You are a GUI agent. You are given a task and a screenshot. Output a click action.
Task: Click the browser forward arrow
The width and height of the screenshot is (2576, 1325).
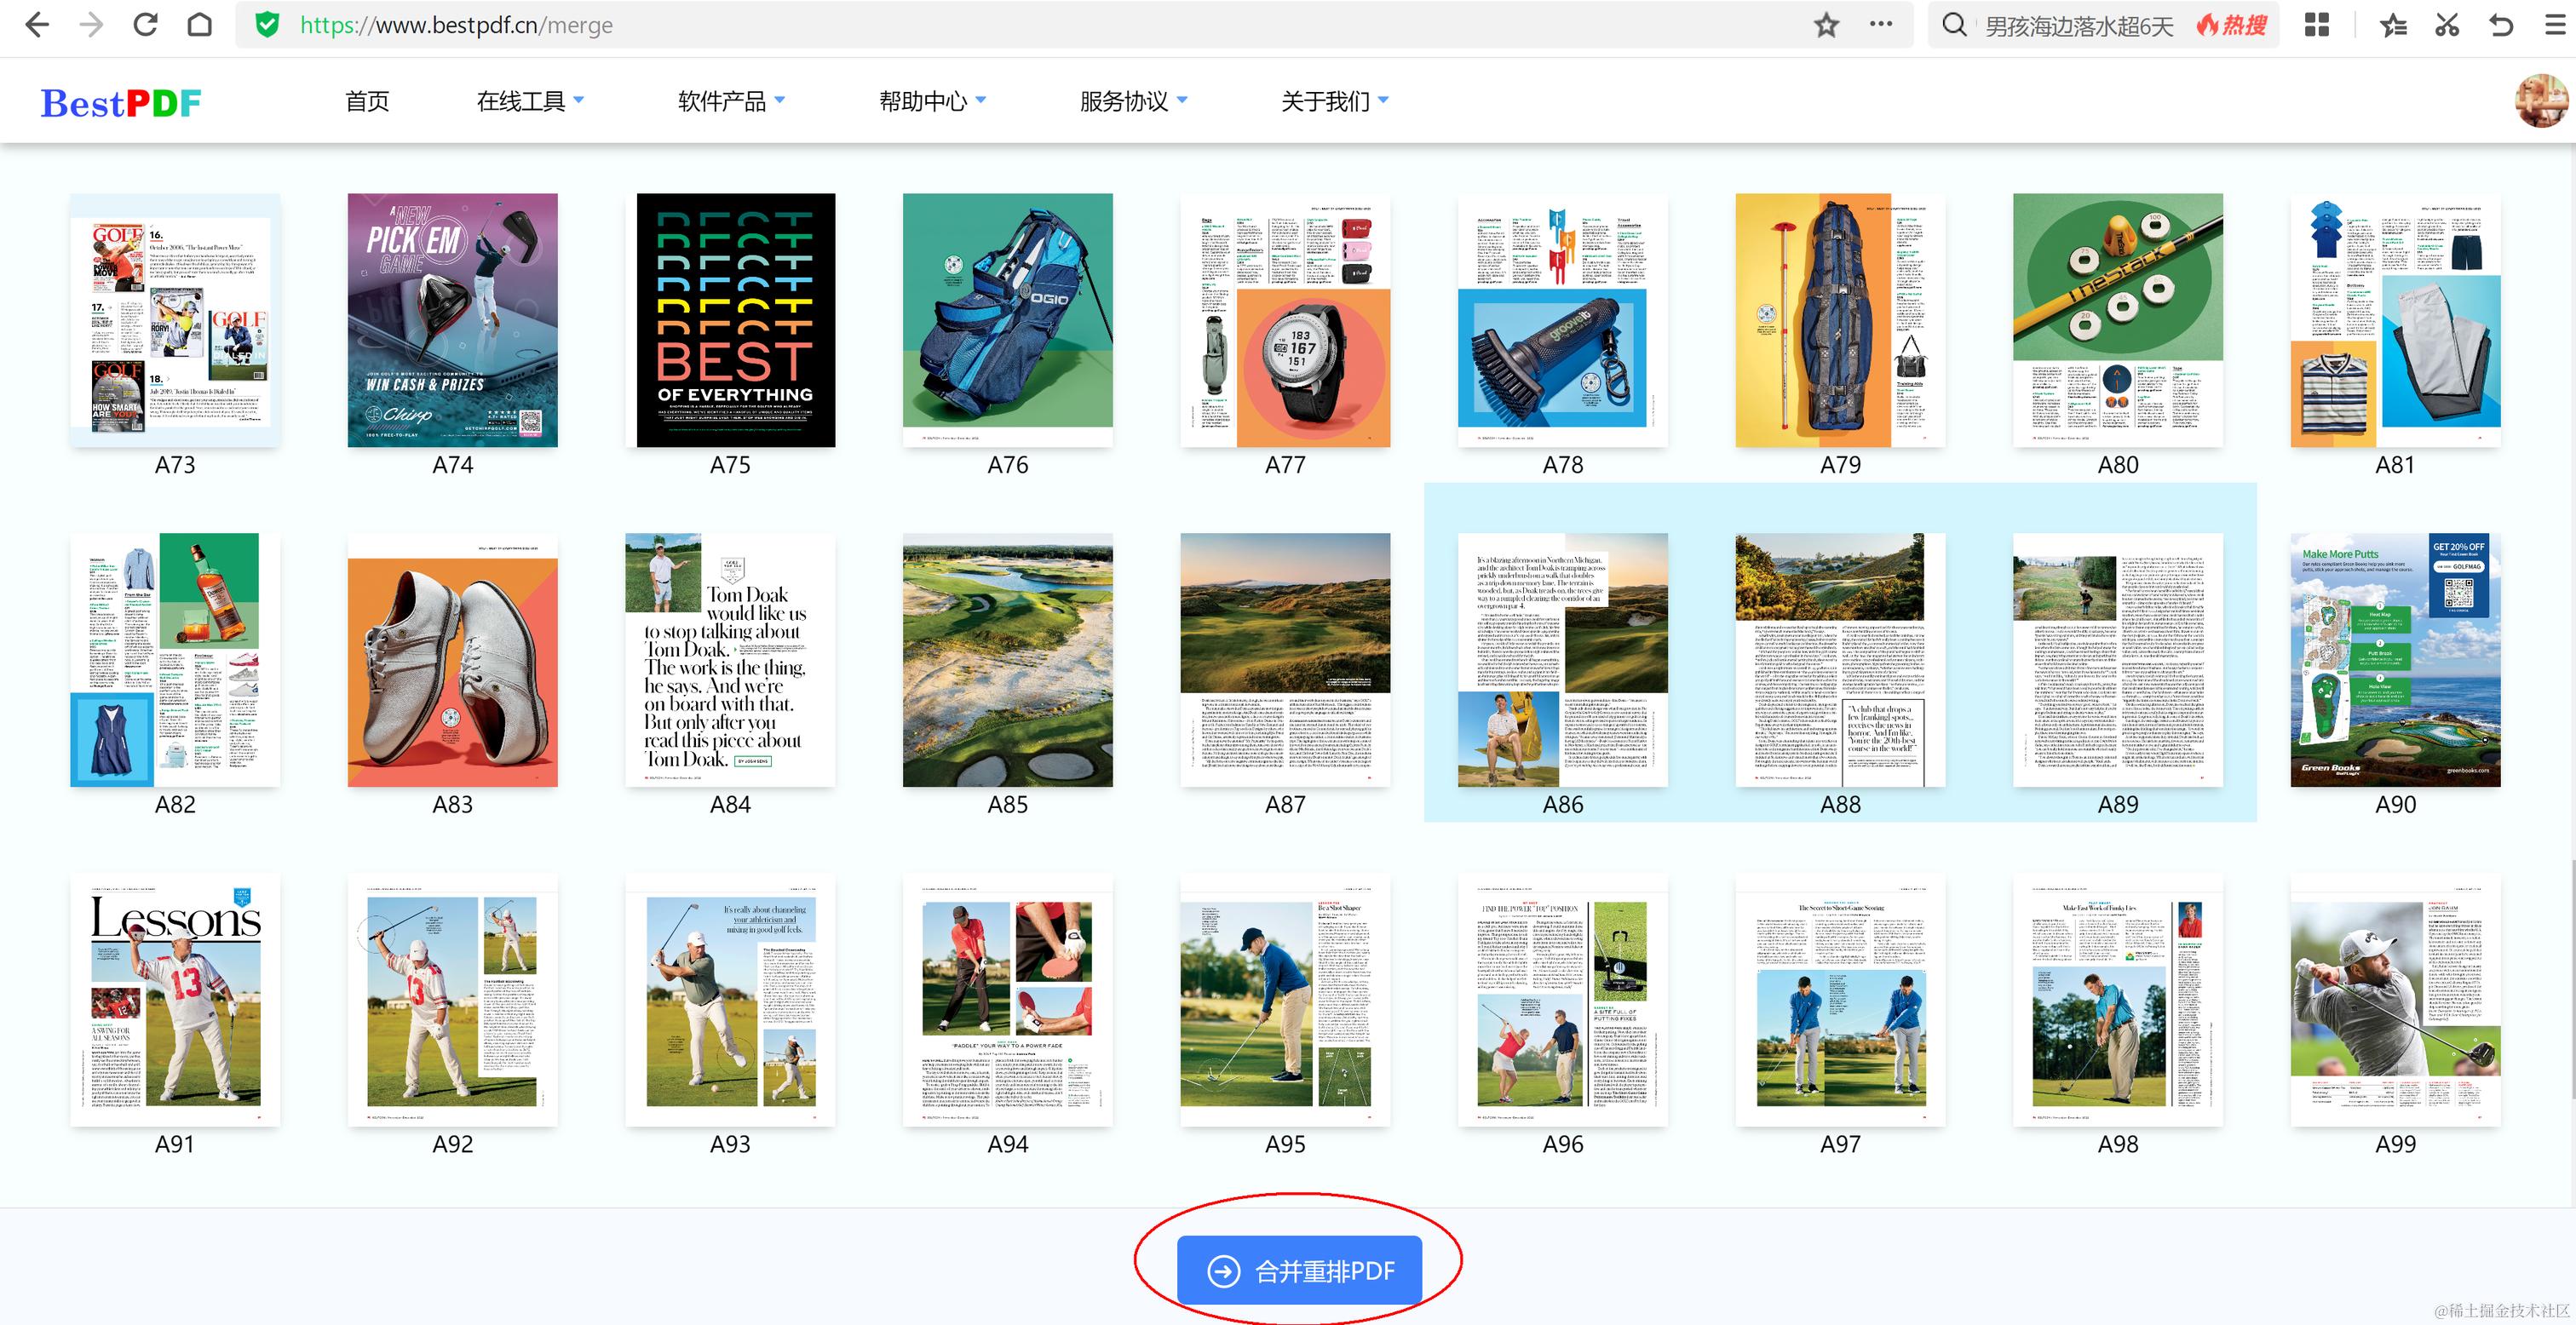pyautogui.click(x=91, y=25)
